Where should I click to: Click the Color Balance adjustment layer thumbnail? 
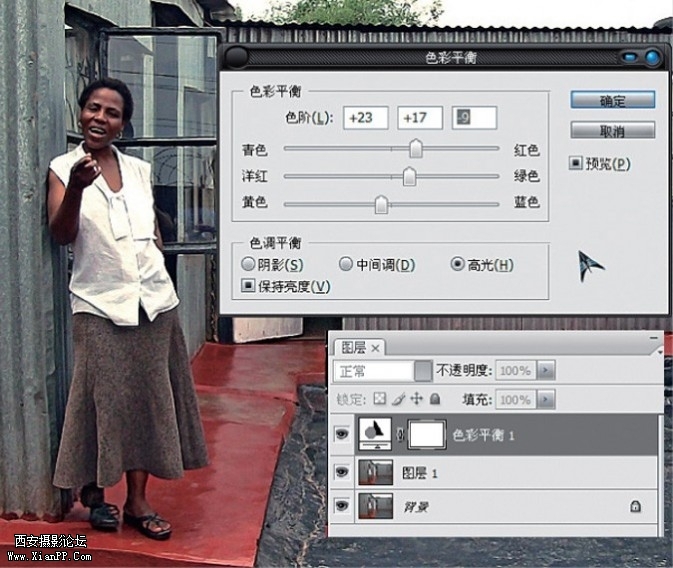pos(377,435)
